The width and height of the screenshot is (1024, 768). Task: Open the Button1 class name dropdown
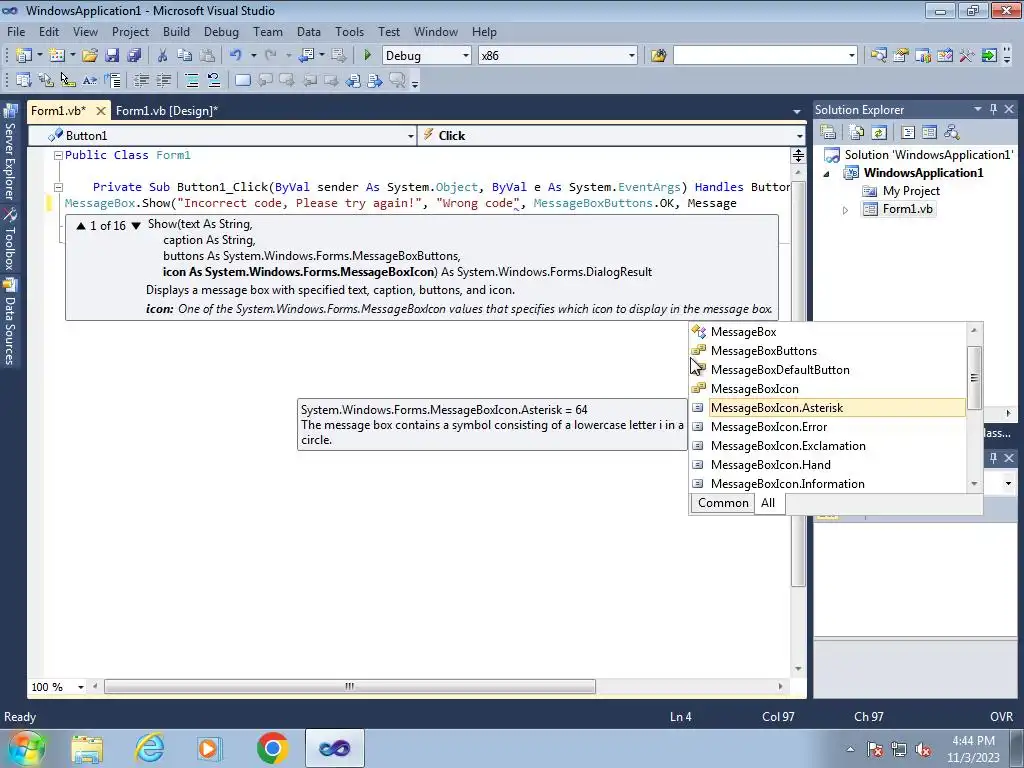pyautogui.click(x=410, y=136)
